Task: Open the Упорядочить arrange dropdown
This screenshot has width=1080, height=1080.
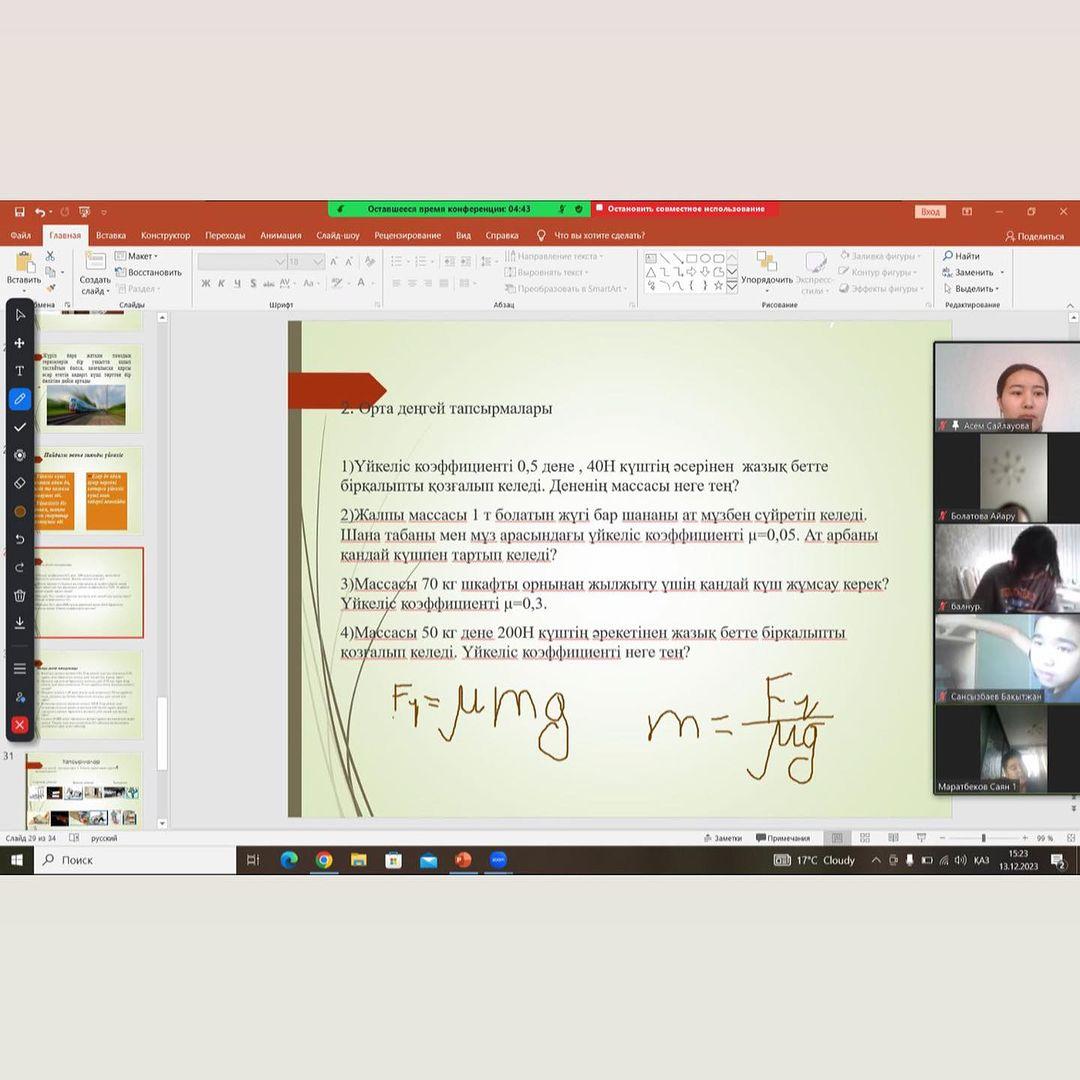Action: coord(767,272)
